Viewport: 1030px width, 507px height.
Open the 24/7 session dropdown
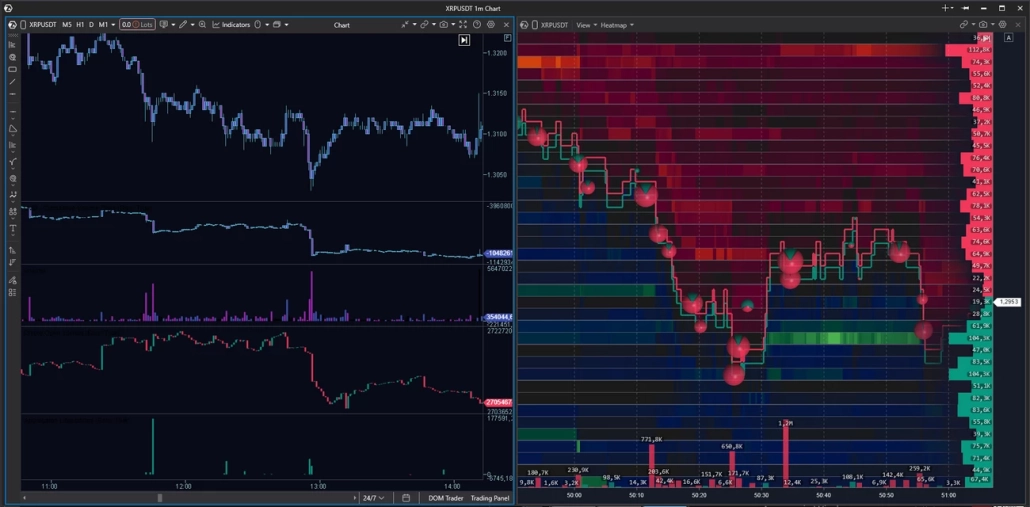point(374,498)
